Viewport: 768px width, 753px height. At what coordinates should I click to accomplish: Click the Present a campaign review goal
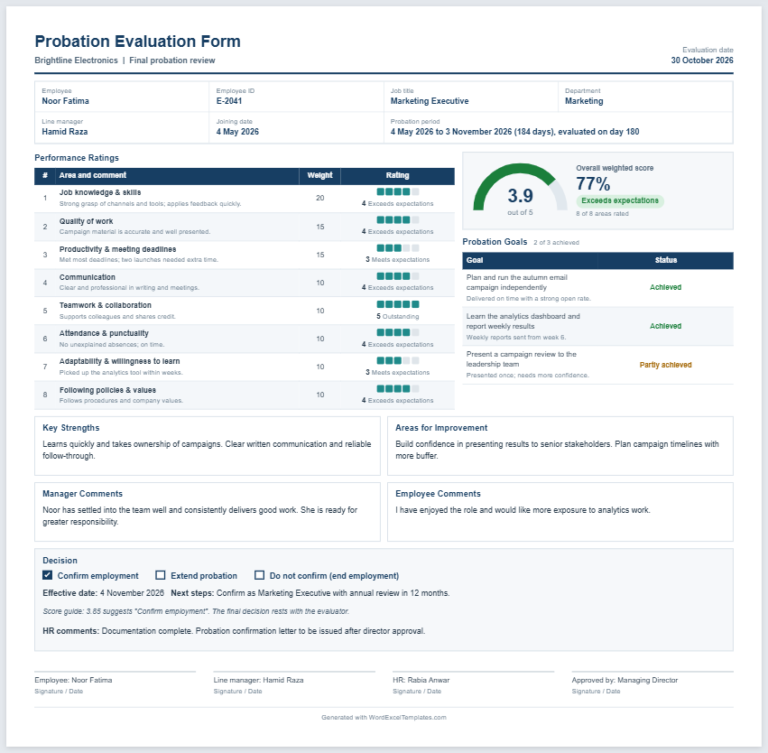tap(521, 359)
